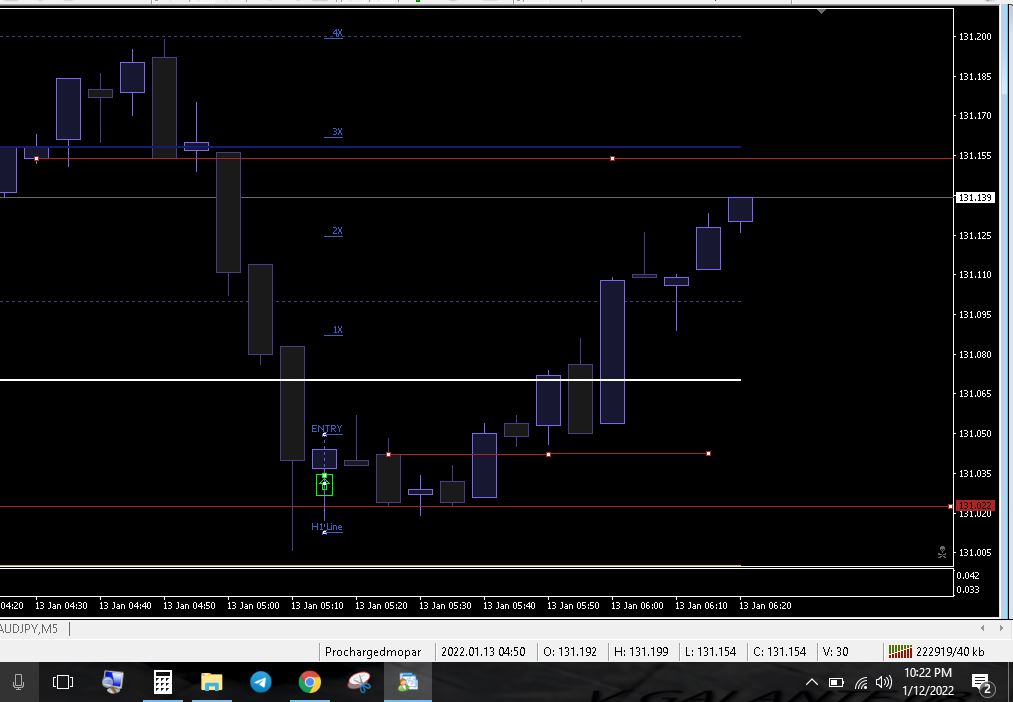Image resolution: width=1013 pixels, height=702 pixels.
Task: Click the 0.033 indicator scale value
Action: (x=968, y=589)
